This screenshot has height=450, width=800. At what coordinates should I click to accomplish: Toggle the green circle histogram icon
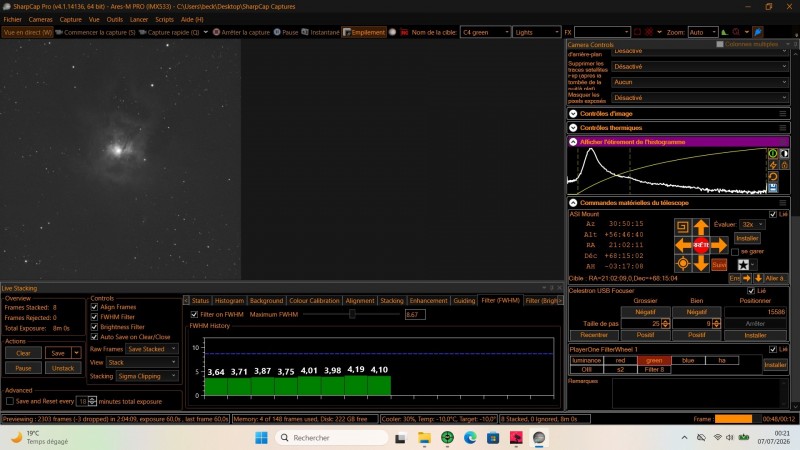pyautogui.click(x=773, y=153)
